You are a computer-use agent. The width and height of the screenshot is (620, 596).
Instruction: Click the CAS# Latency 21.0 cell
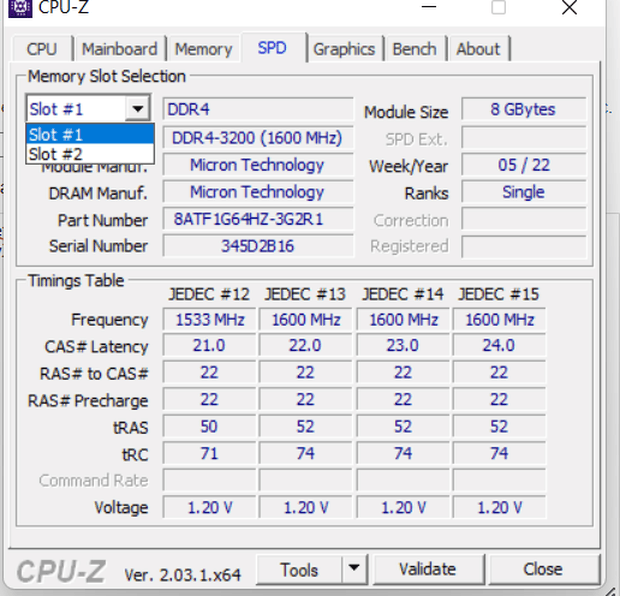click(x=209, y=346)
